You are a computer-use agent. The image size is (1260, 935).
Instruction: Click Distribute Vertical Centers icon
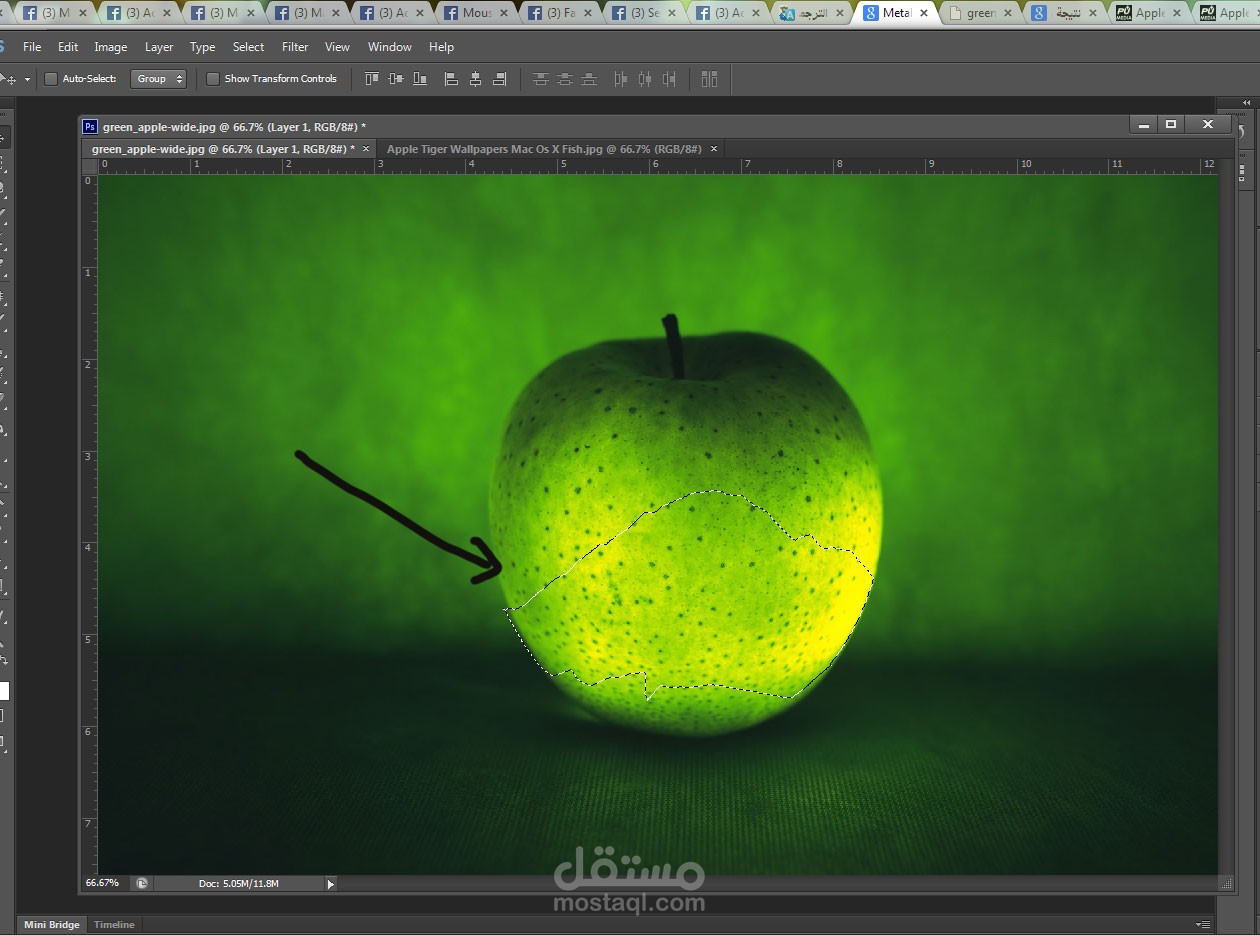pyautogui.click(x=565, y=79)
